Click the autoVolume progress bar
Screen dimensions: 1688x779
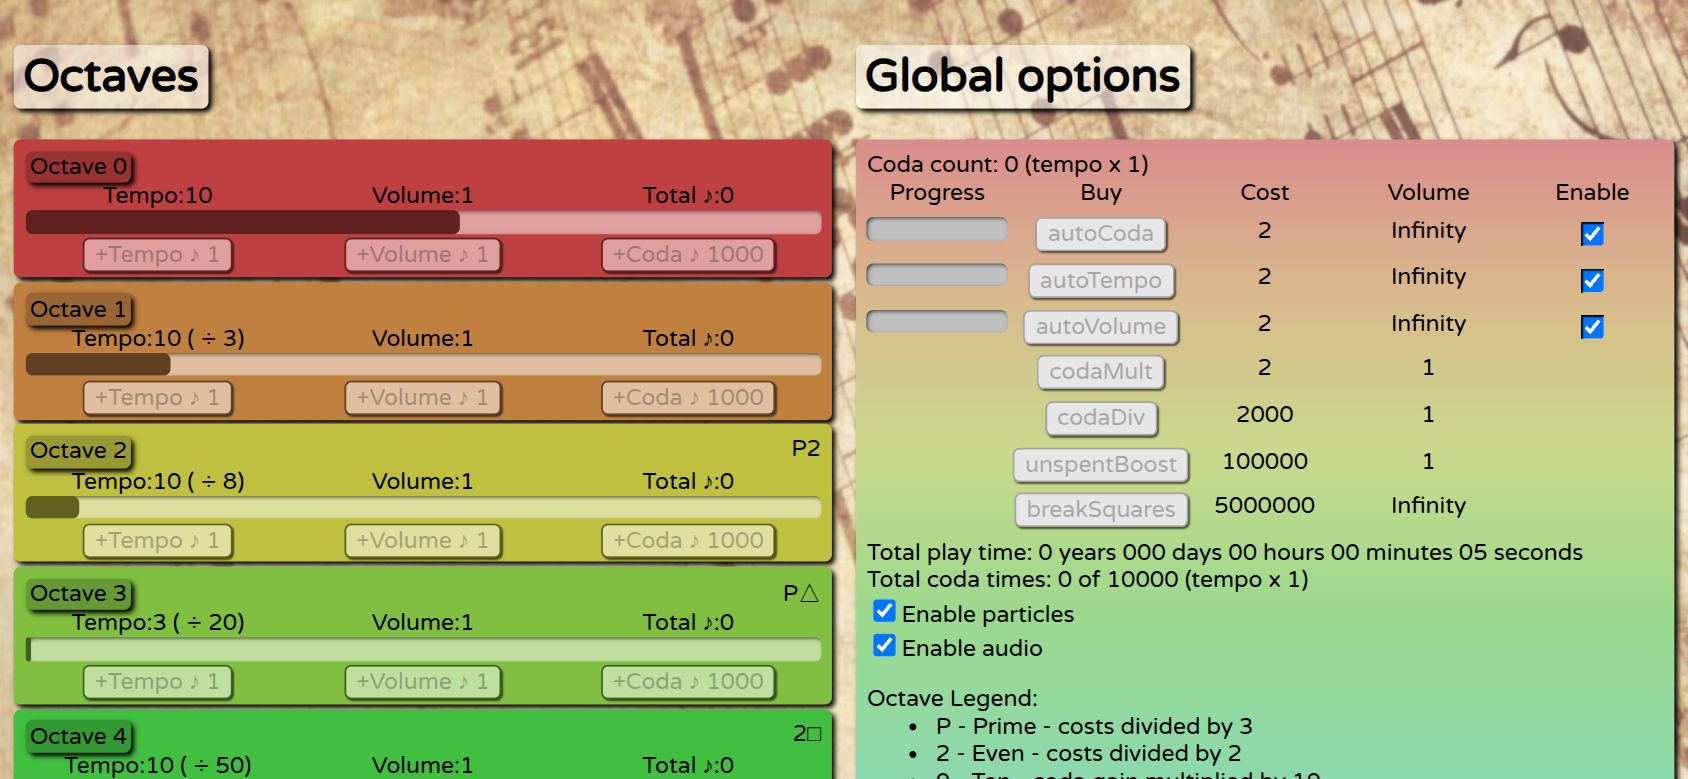pyautogui.click(x=937, y=321)
